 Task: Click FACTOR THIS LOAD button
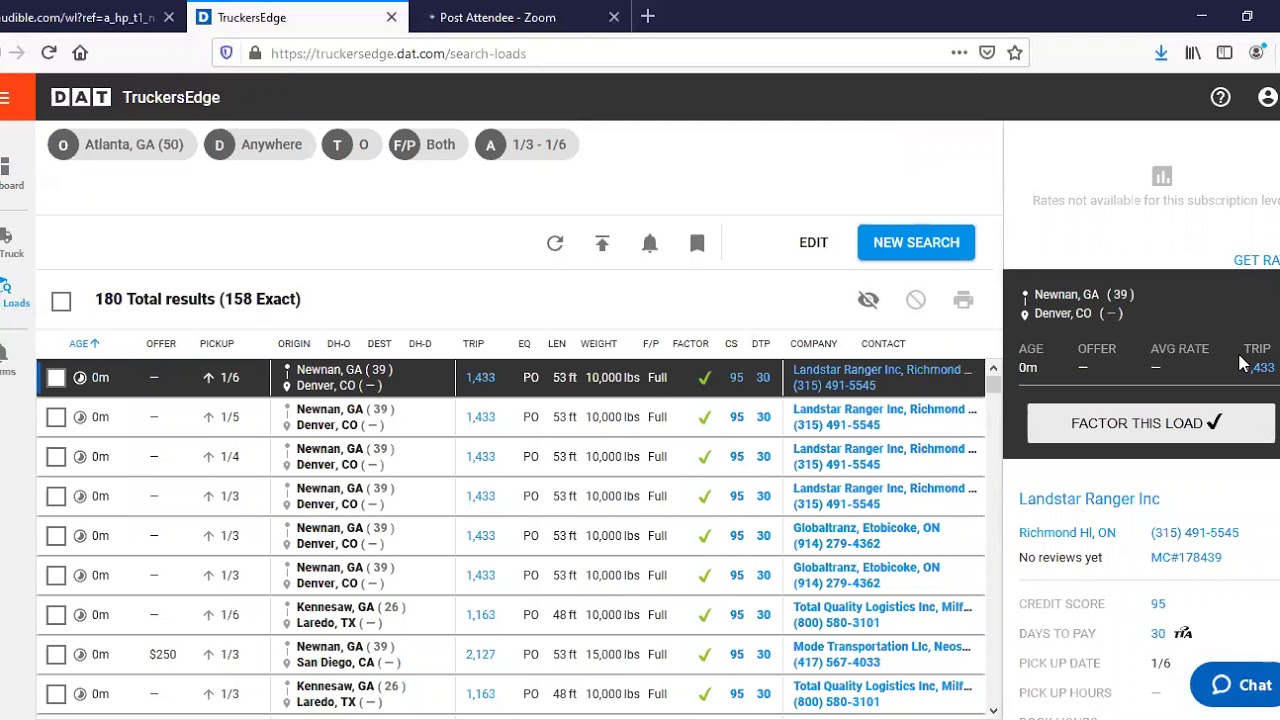pos(1151,423)
